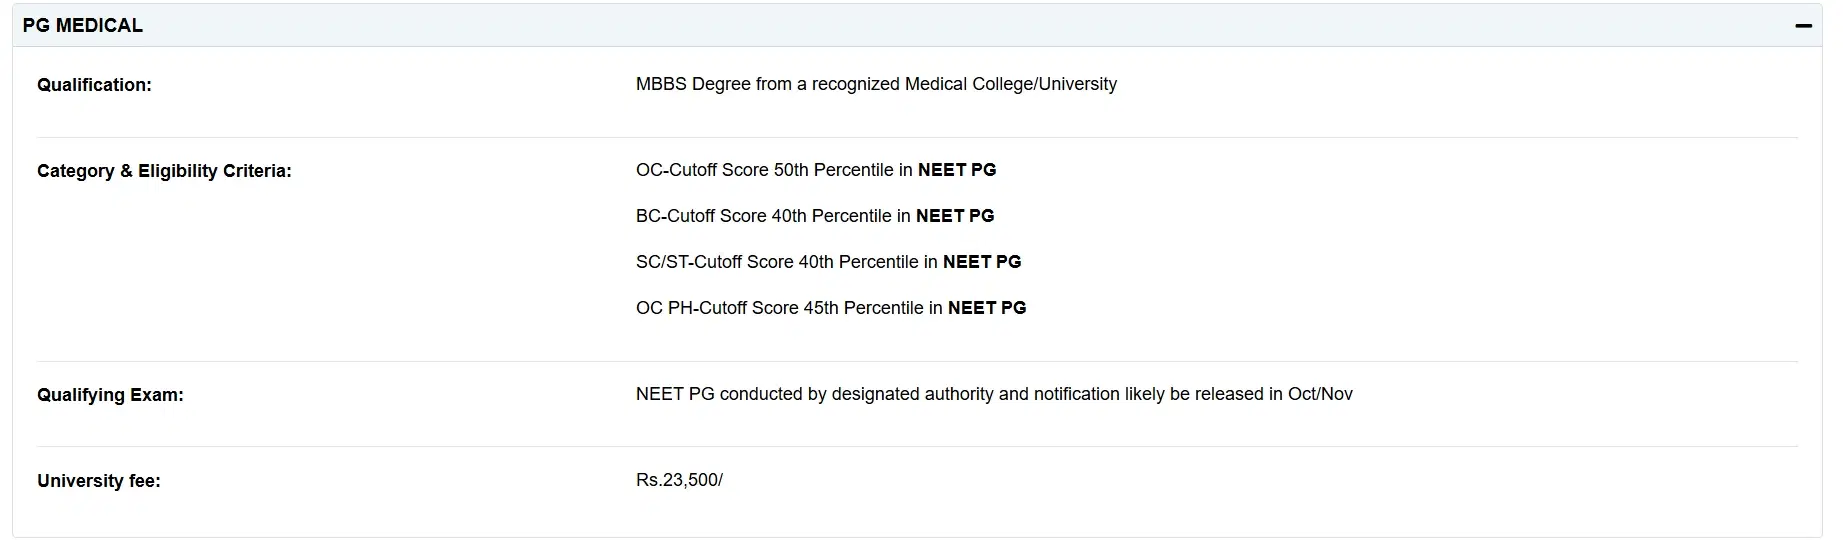Click the Category & Eligibility Criteria label
The height and width of the screenshot is (540, 1843).
pyautogui.click(x=164, y=171)
